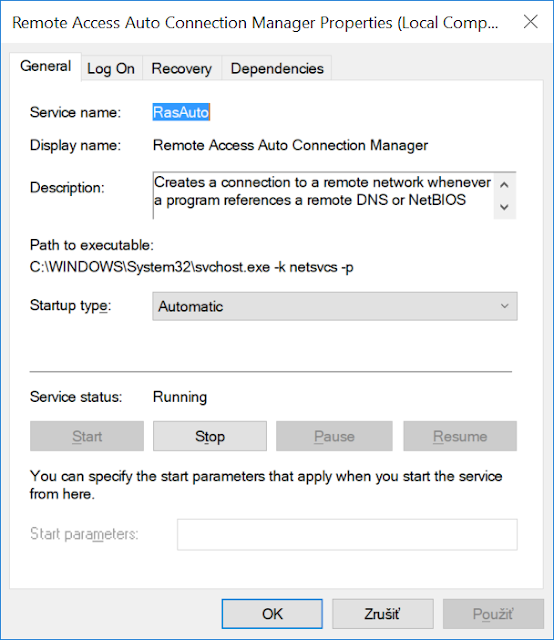
Task: Confirm with the OK button
Action: pos(272,614)
